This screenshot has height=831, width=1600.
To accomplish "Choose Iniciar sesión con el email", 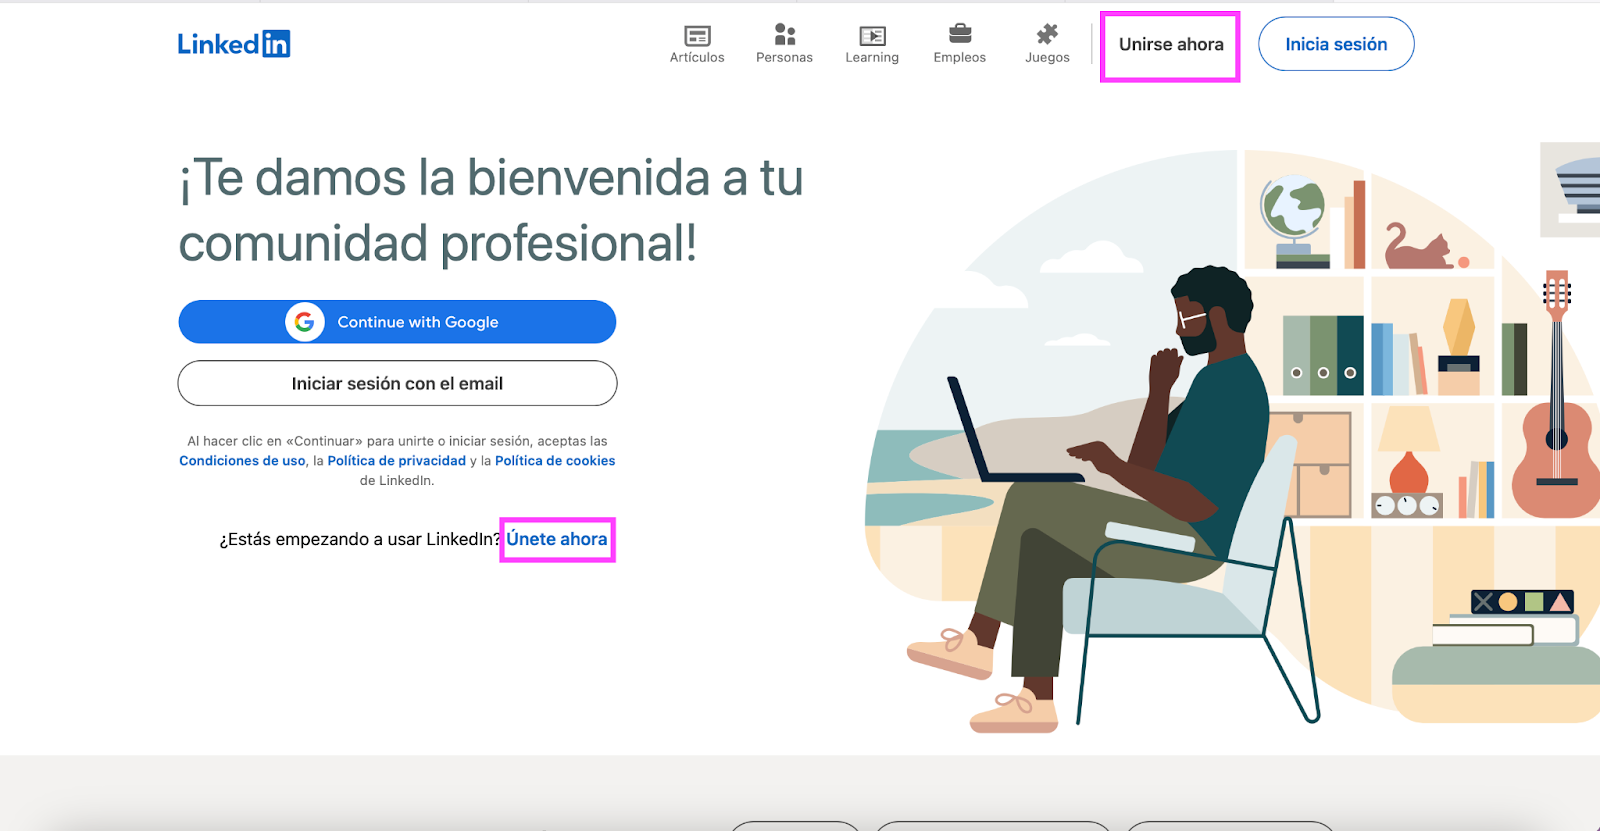I will [x=397, y=383].
